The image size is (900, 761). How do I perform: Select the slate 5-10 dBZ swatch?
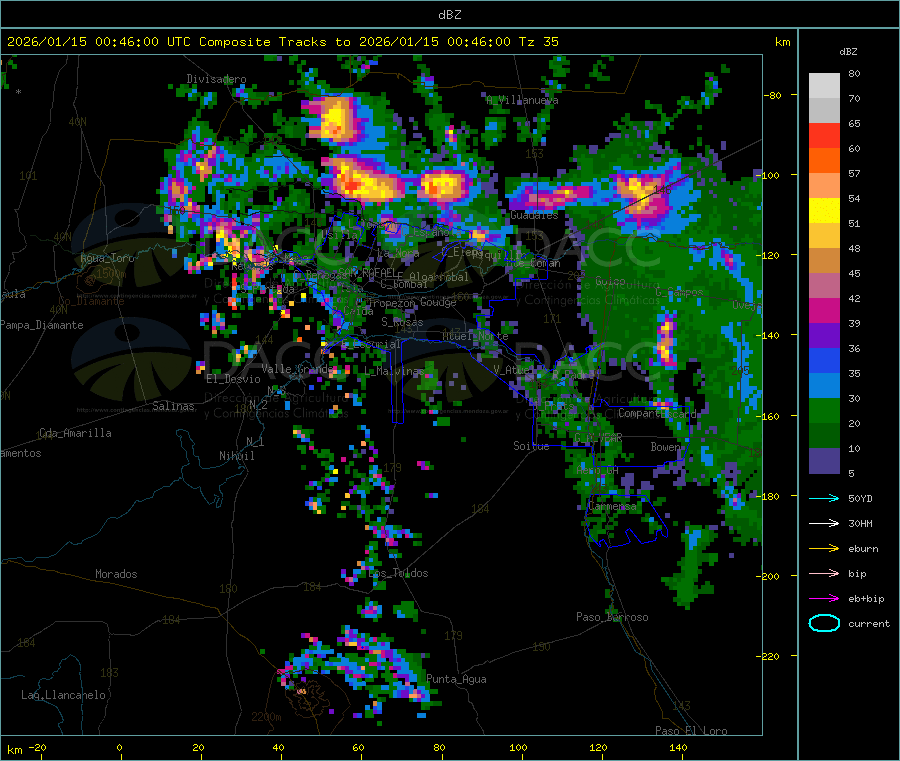click(824, 461)
